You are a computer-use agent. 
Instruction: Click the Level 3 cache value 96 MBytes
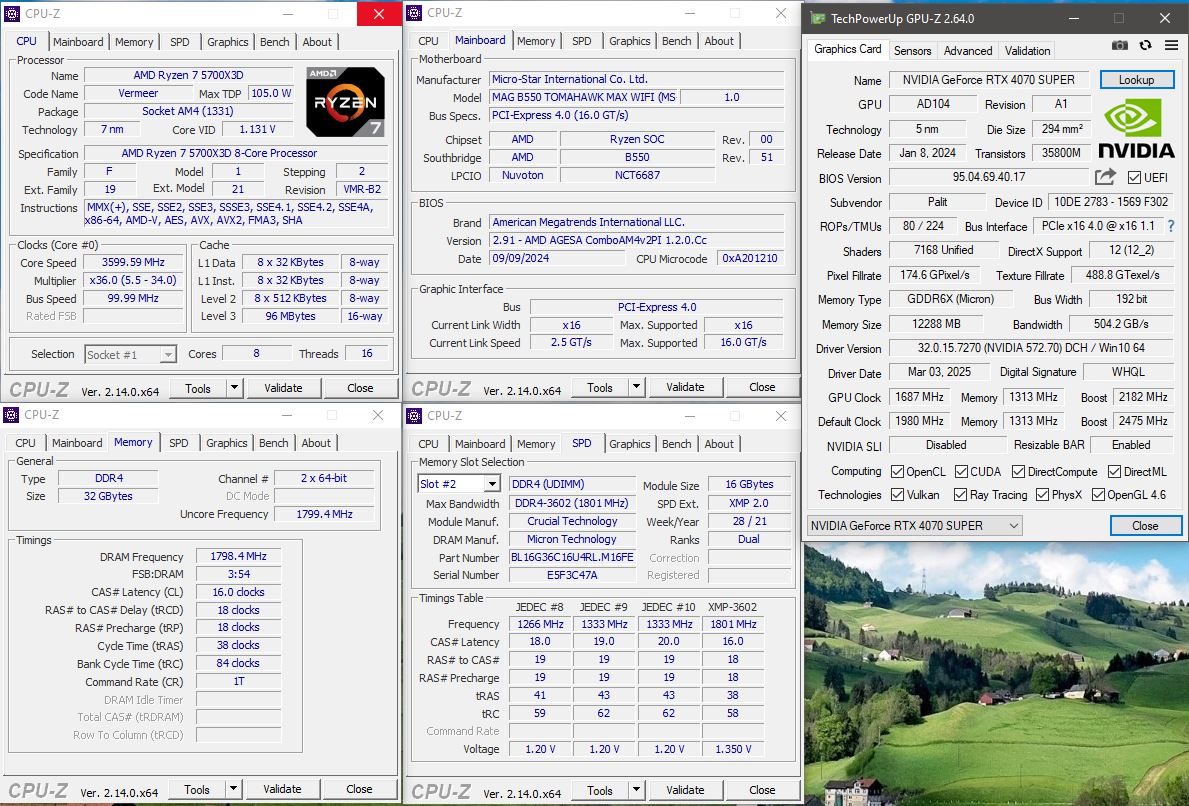pyautogui.click(x=290, y=316)
